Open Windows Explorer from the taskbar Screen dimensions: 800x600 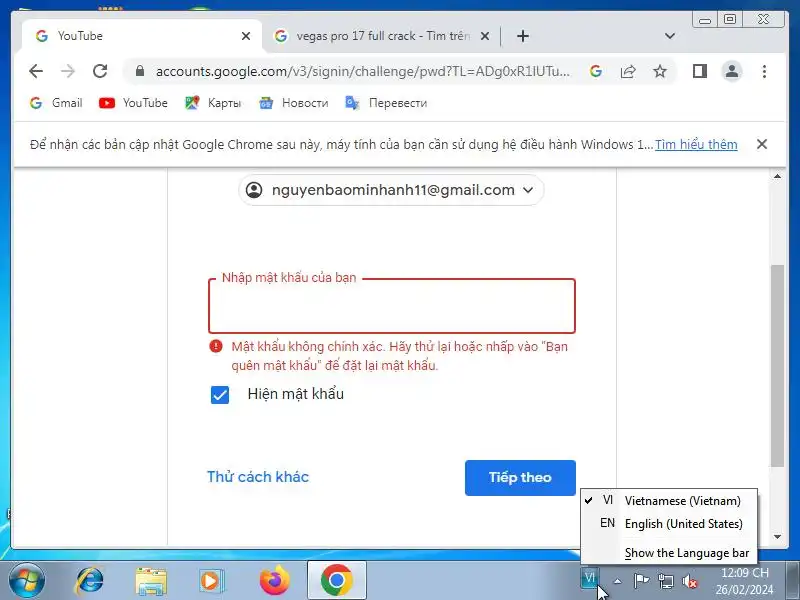point(151,581)
